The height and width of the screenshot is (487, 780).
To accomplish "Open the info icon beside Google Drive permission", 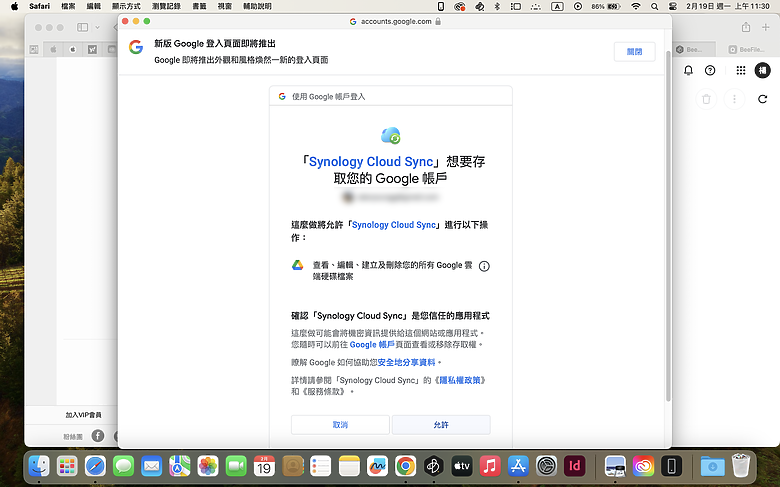I will coord(484,266).
